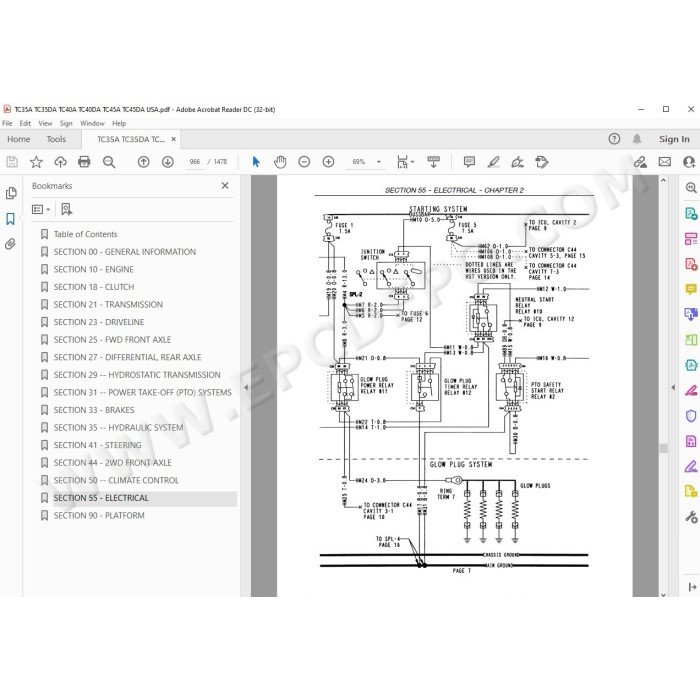Open Find text magnifier icon
Image resolution: width=700 pixels, height=700 pixels.
coord(109,162)
